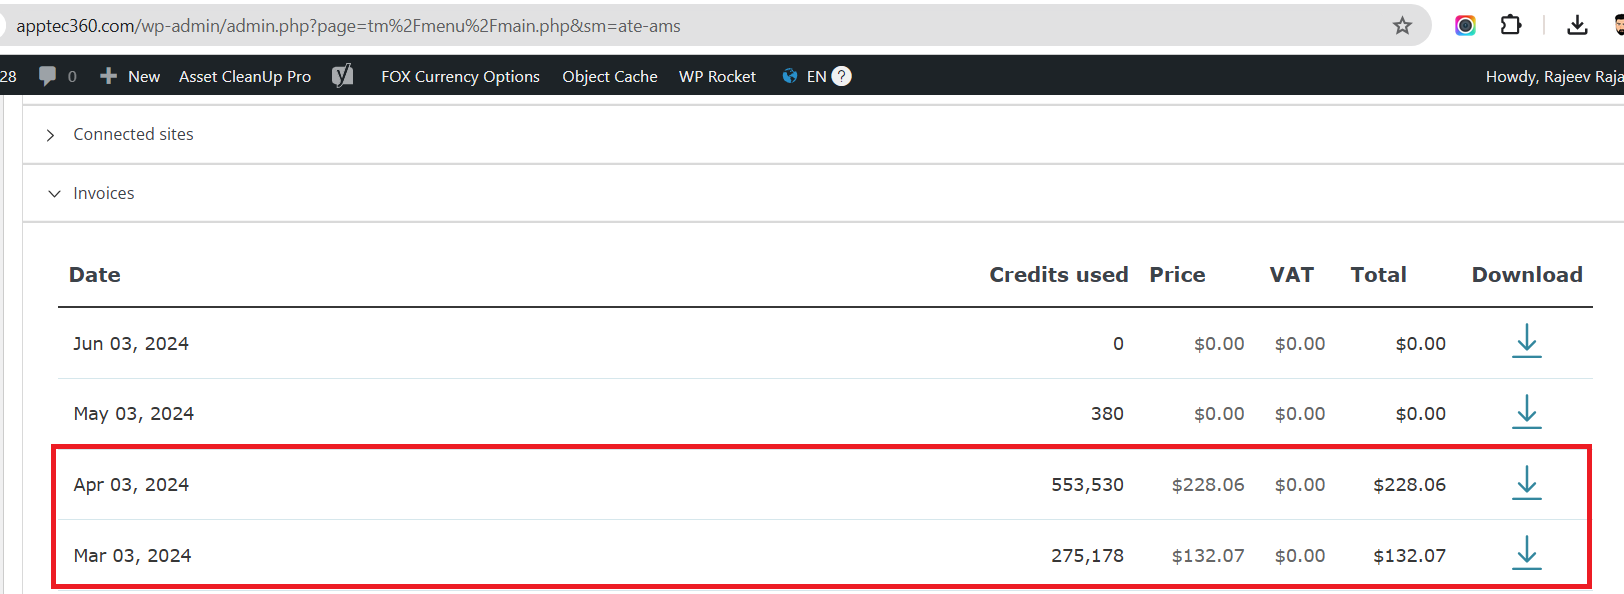Download the Jun 03, 2024 invoice
This screenshot has height=594, width=1624.
1526,342
